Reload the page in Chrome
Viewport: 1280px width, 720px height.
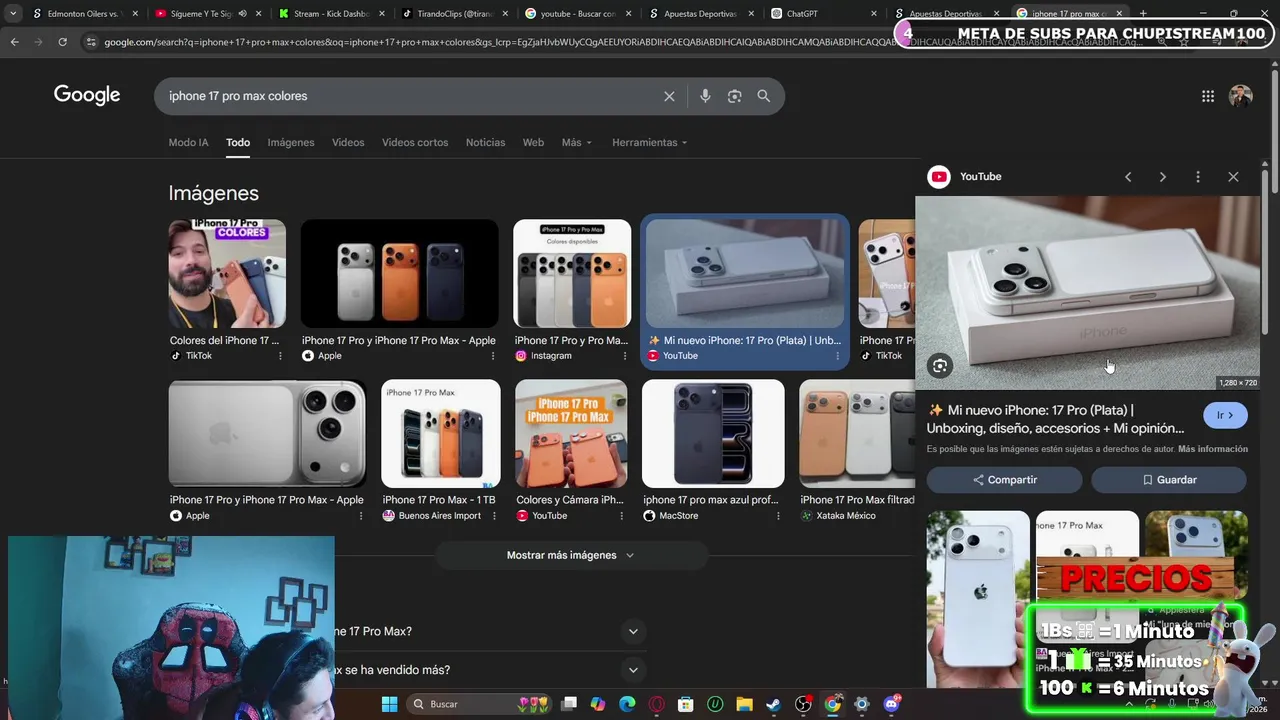pyautogui.click(x=62, y=42)
